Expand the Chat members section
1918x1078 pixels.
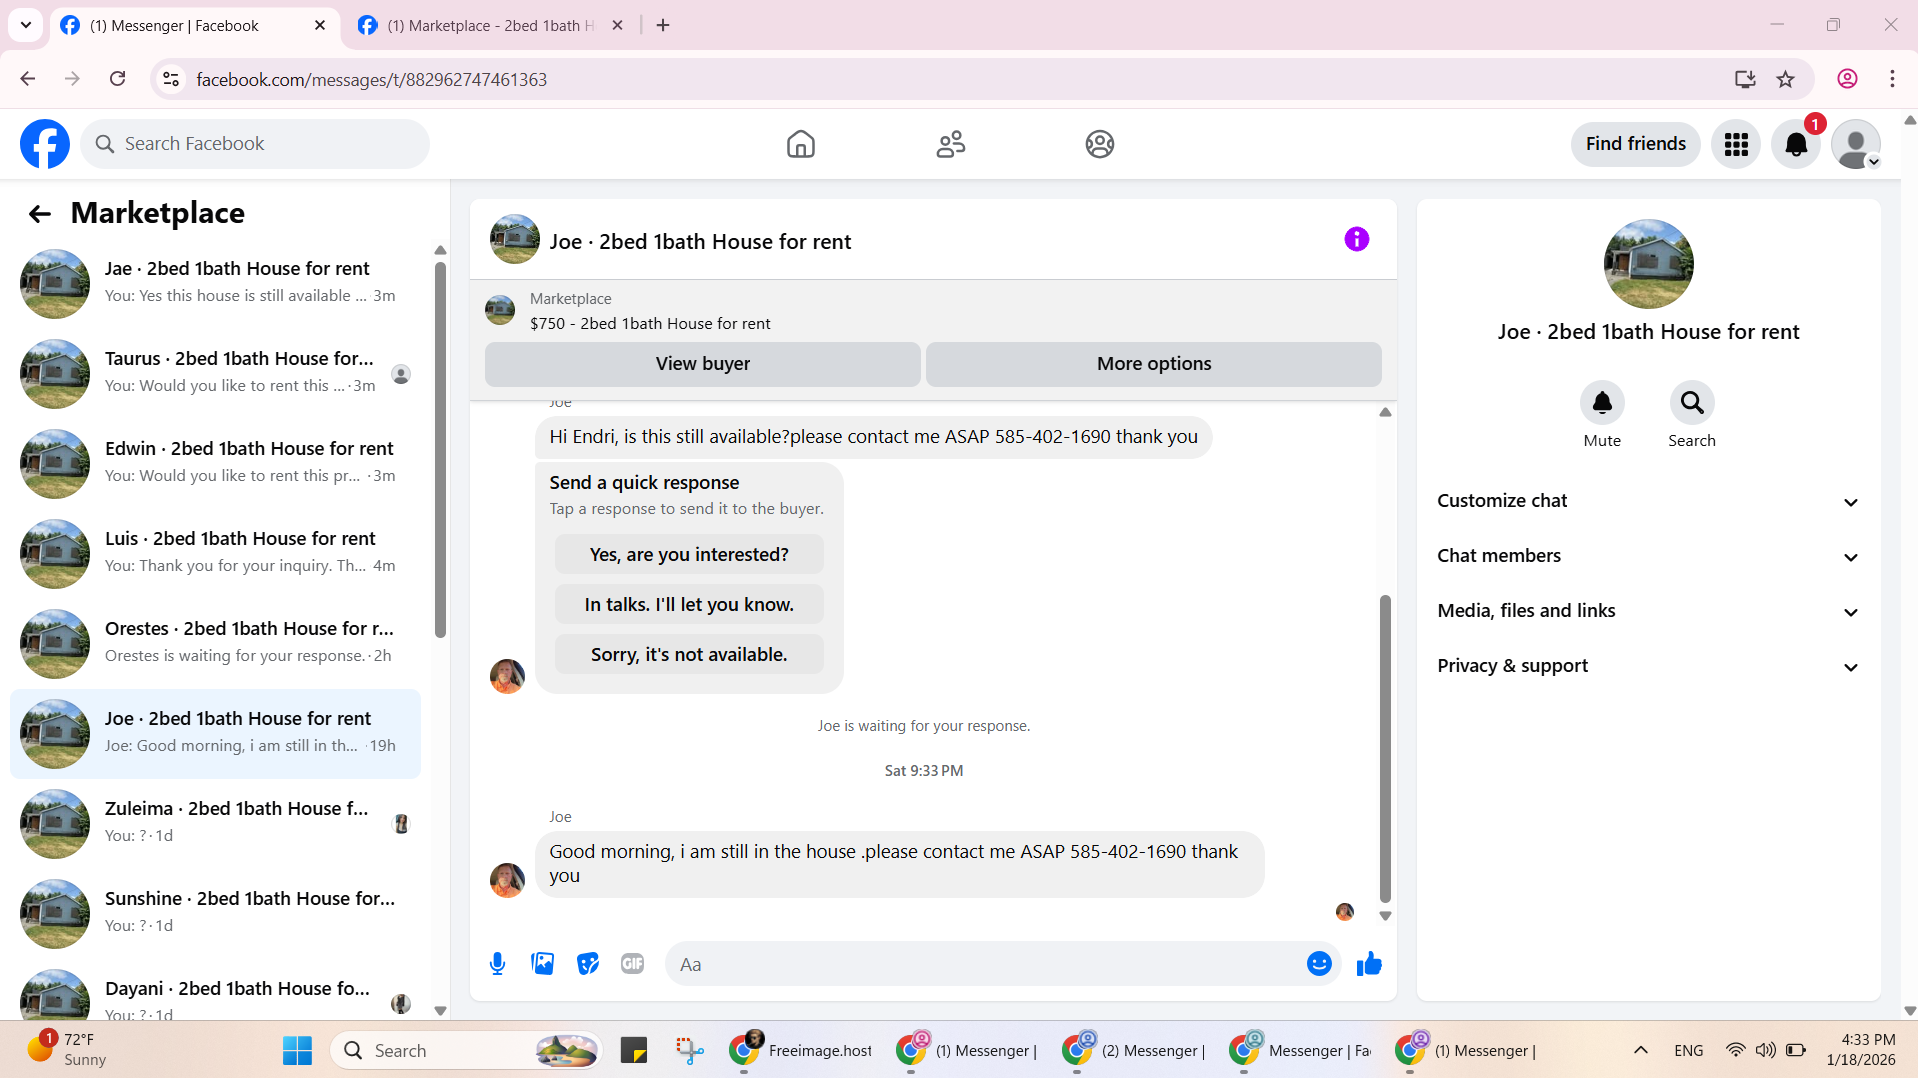pyautogui.click(x=1648, y=556)
